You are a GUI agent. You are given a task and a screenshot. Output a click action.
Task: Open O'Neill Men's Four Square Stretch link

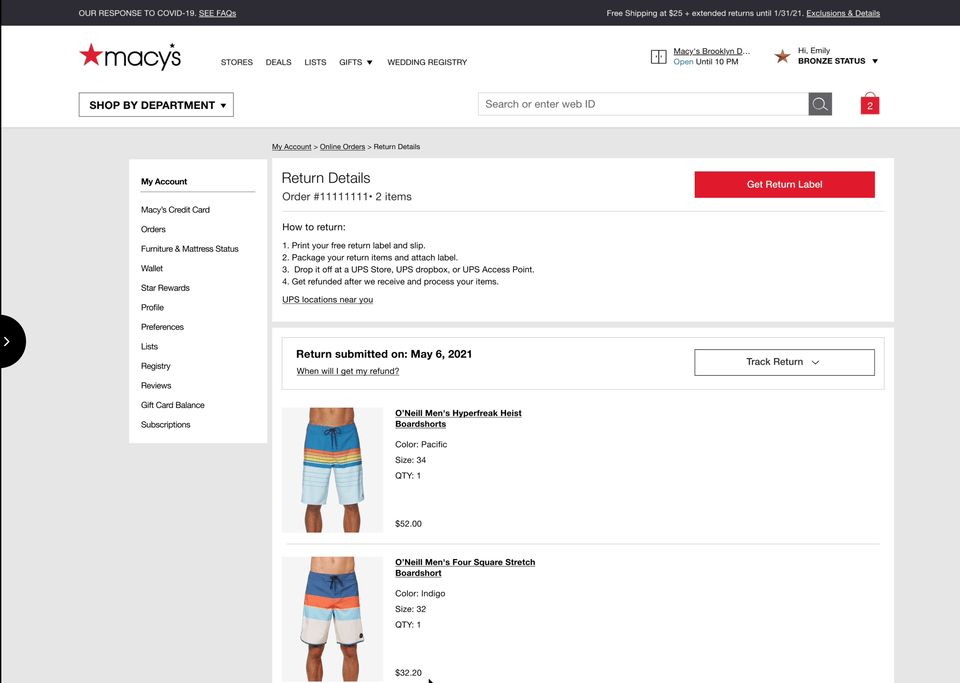point(465,567)
